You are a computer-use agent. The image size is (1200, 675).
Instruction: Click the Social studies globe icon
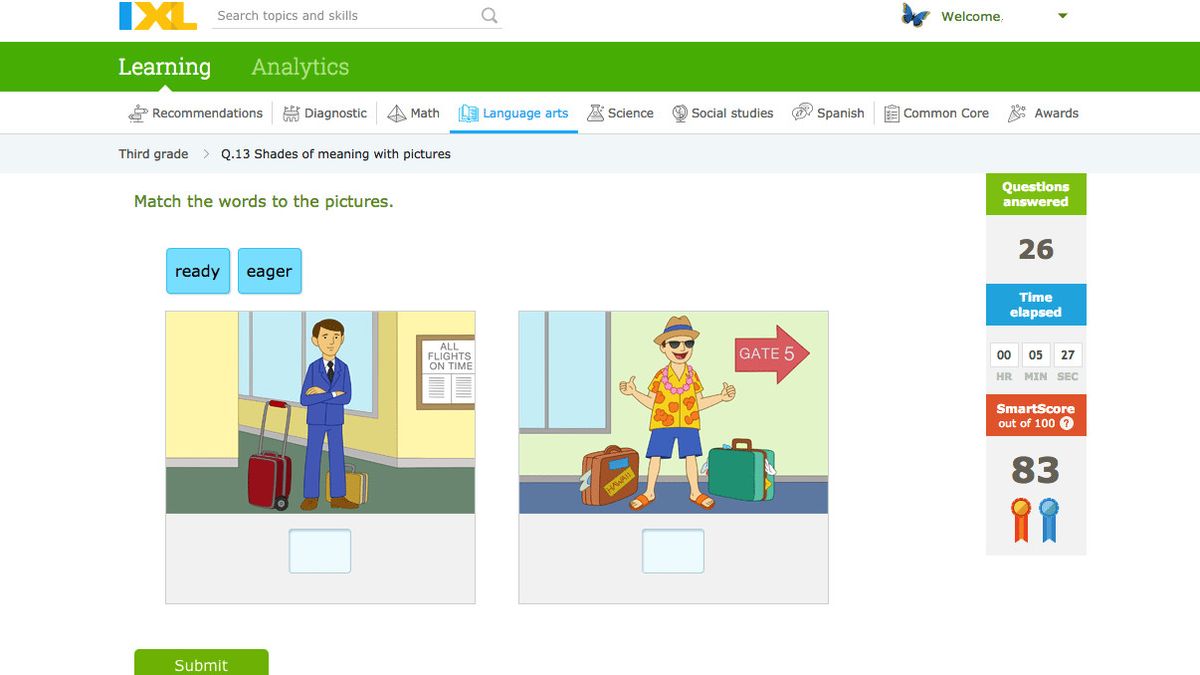(679, 113)
